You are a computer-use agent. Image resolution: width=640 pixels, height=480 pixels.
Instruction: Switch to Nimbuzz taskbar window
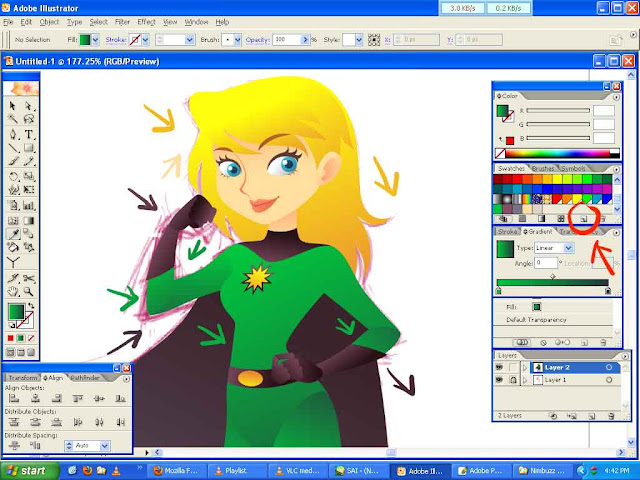(541, 471)
